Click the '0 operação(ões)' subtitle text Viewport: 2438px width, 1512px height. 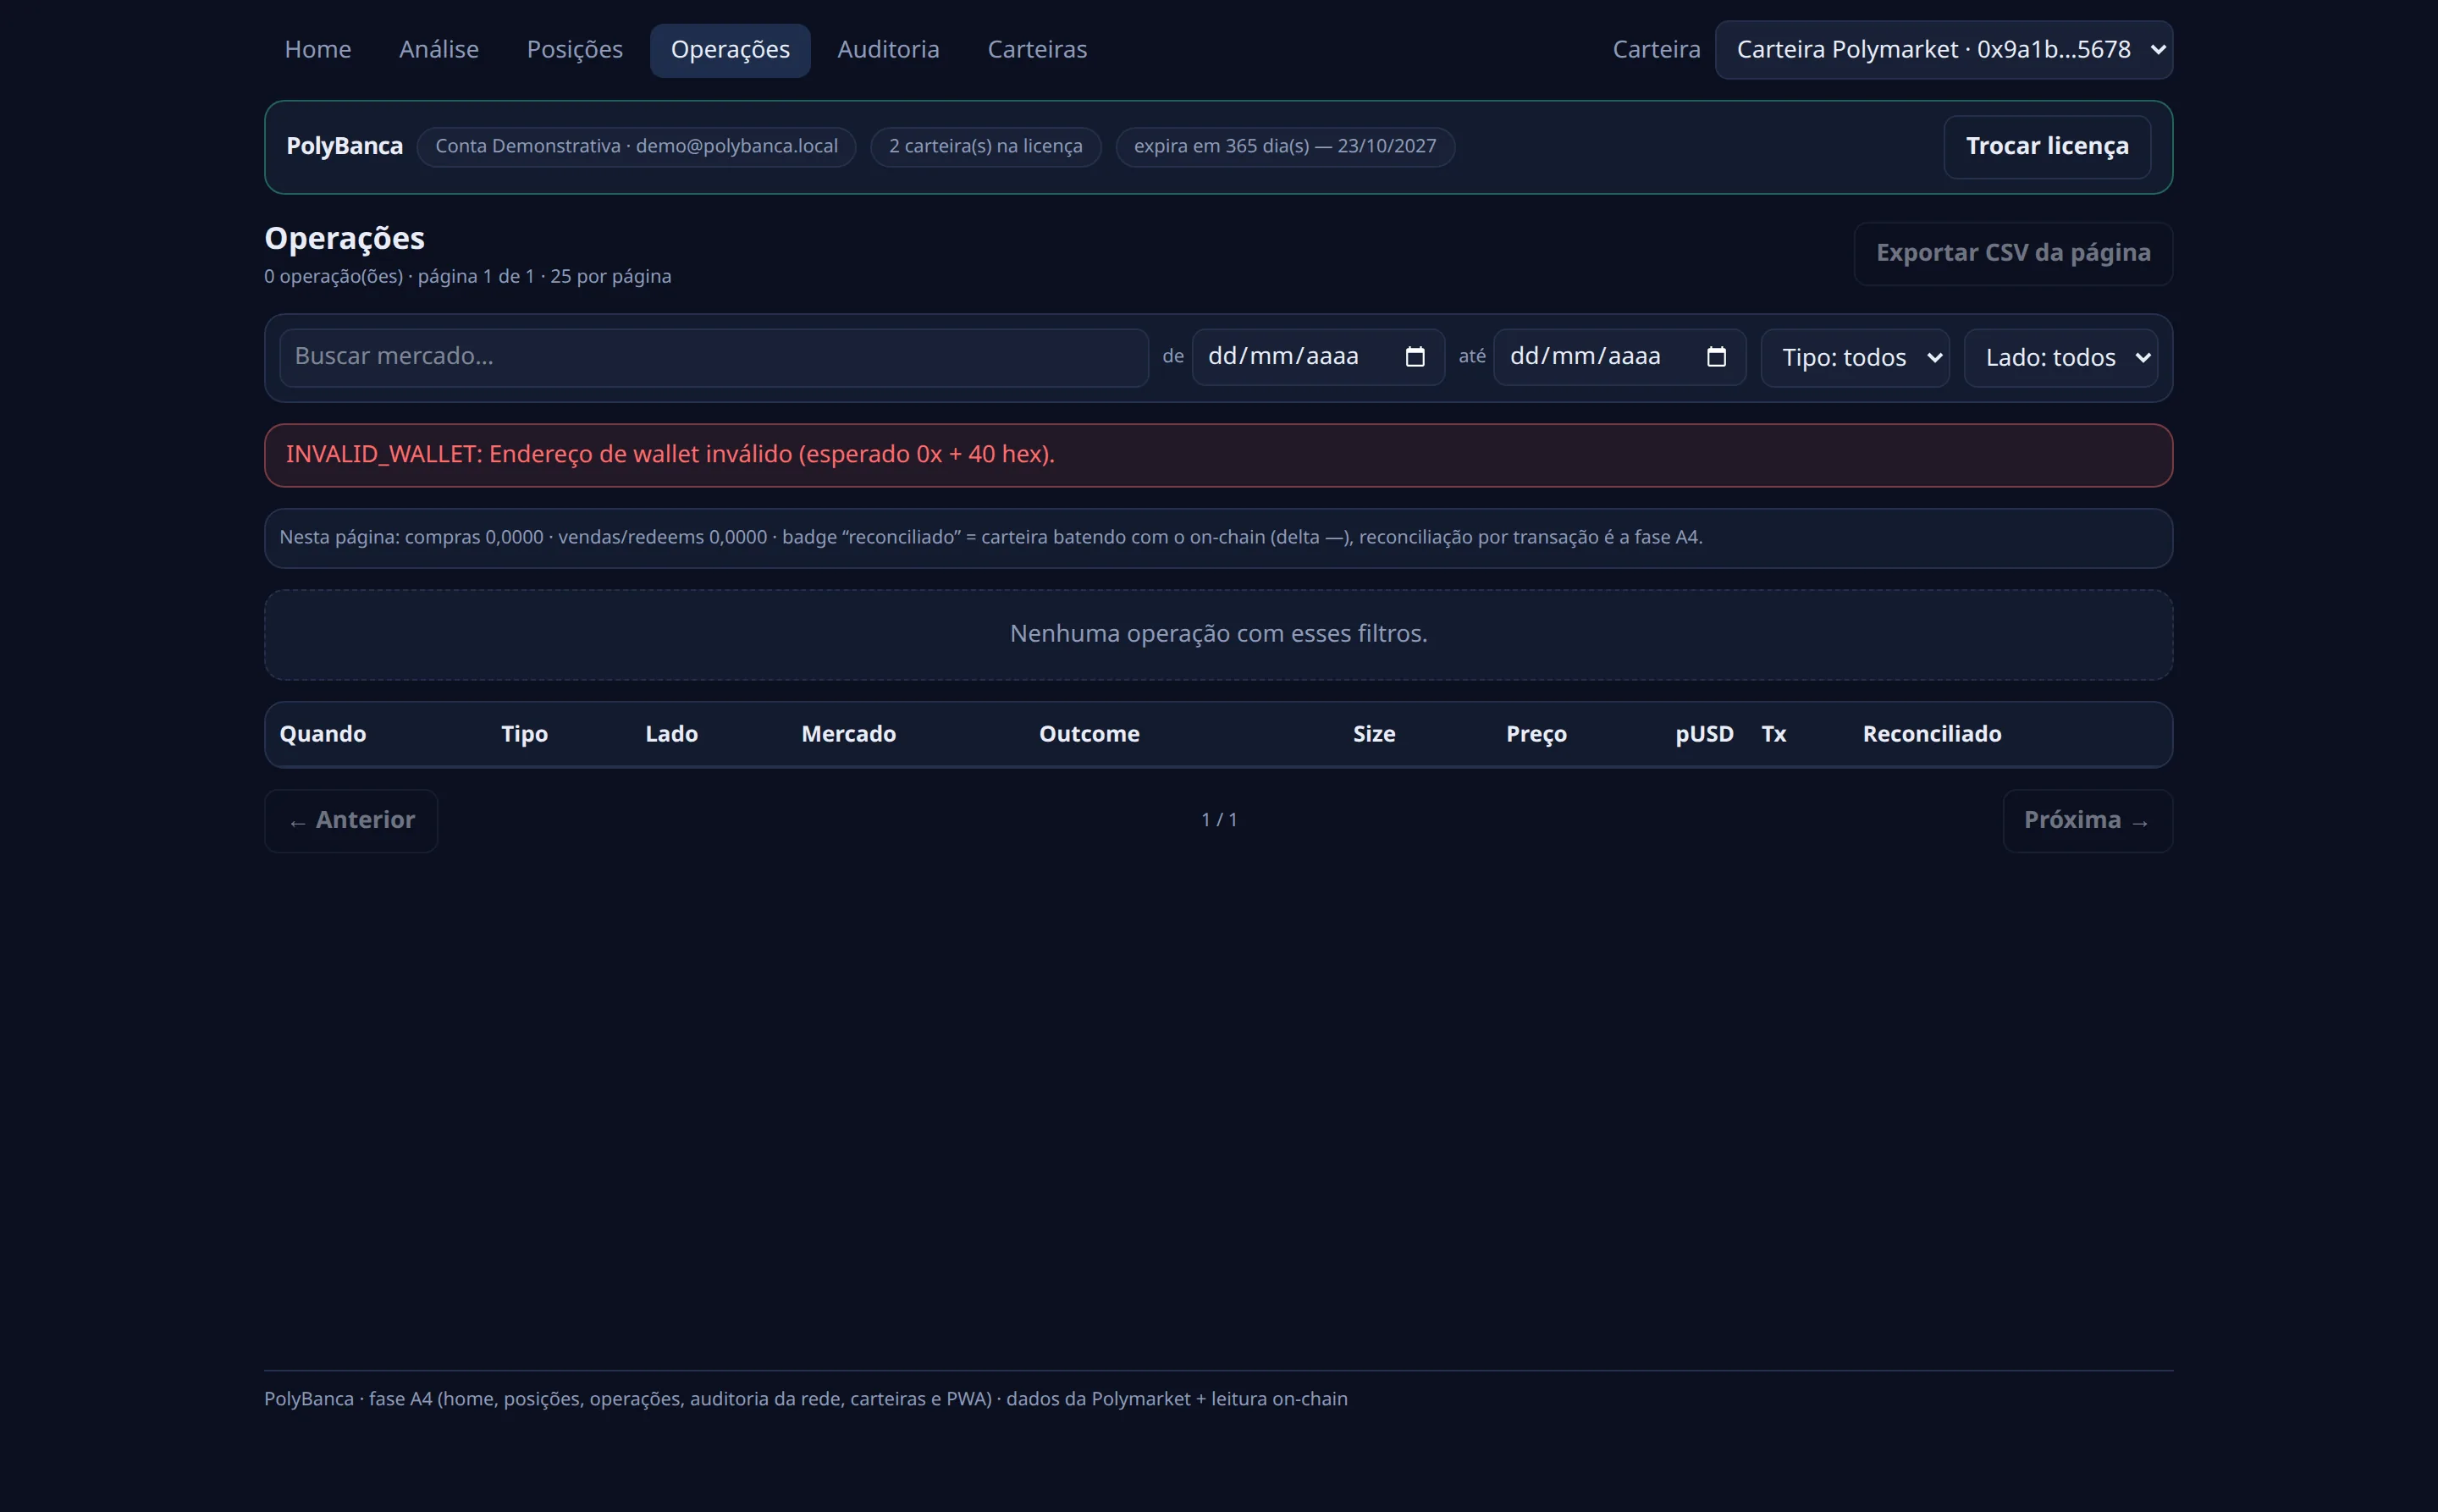pos(467,277)
